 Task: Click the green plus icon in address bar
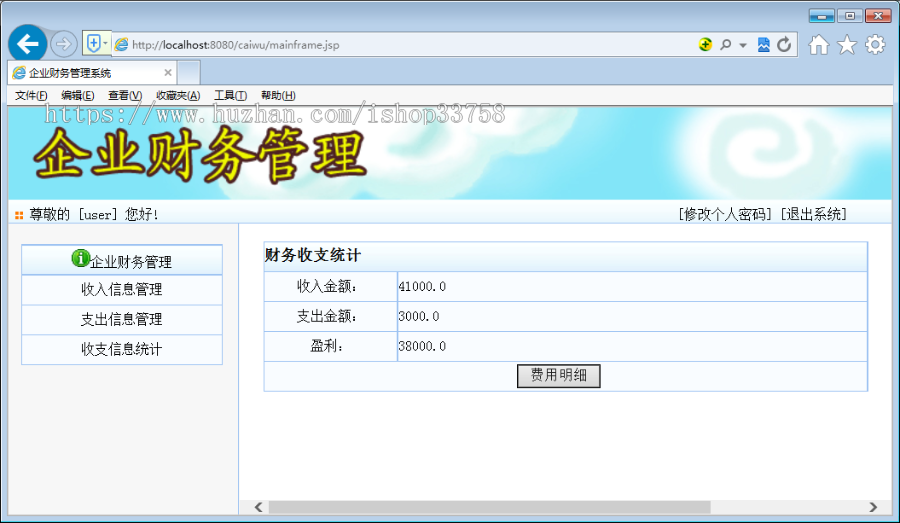click(x=705, y=44)
